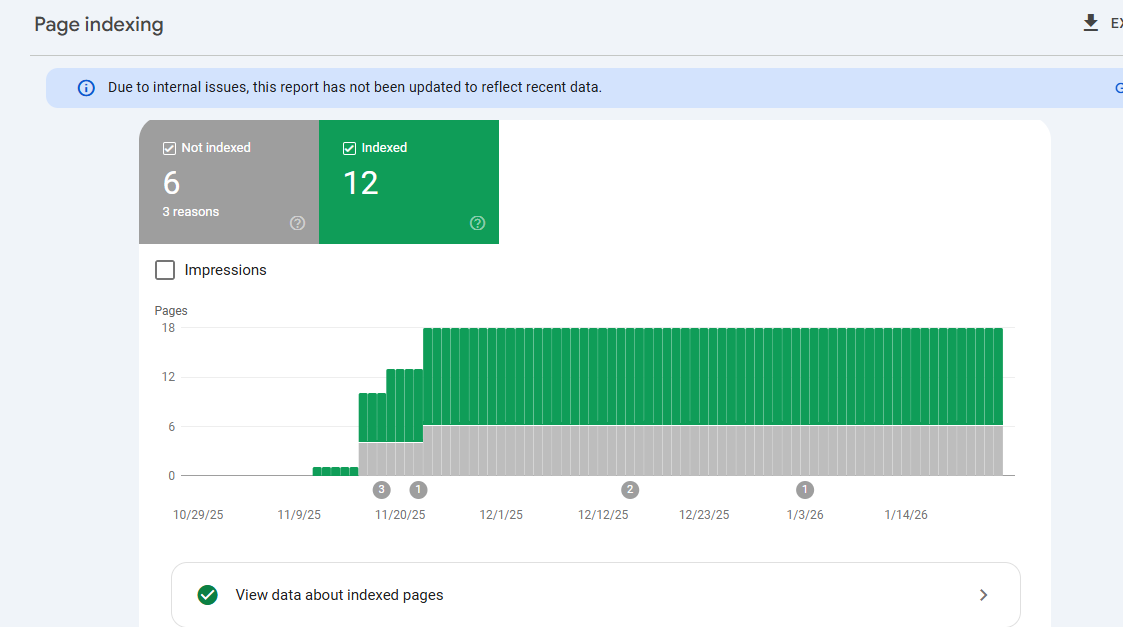Click the Pages axis title
This screenshot has width=1123, height=627.
[x=171, y=311]
